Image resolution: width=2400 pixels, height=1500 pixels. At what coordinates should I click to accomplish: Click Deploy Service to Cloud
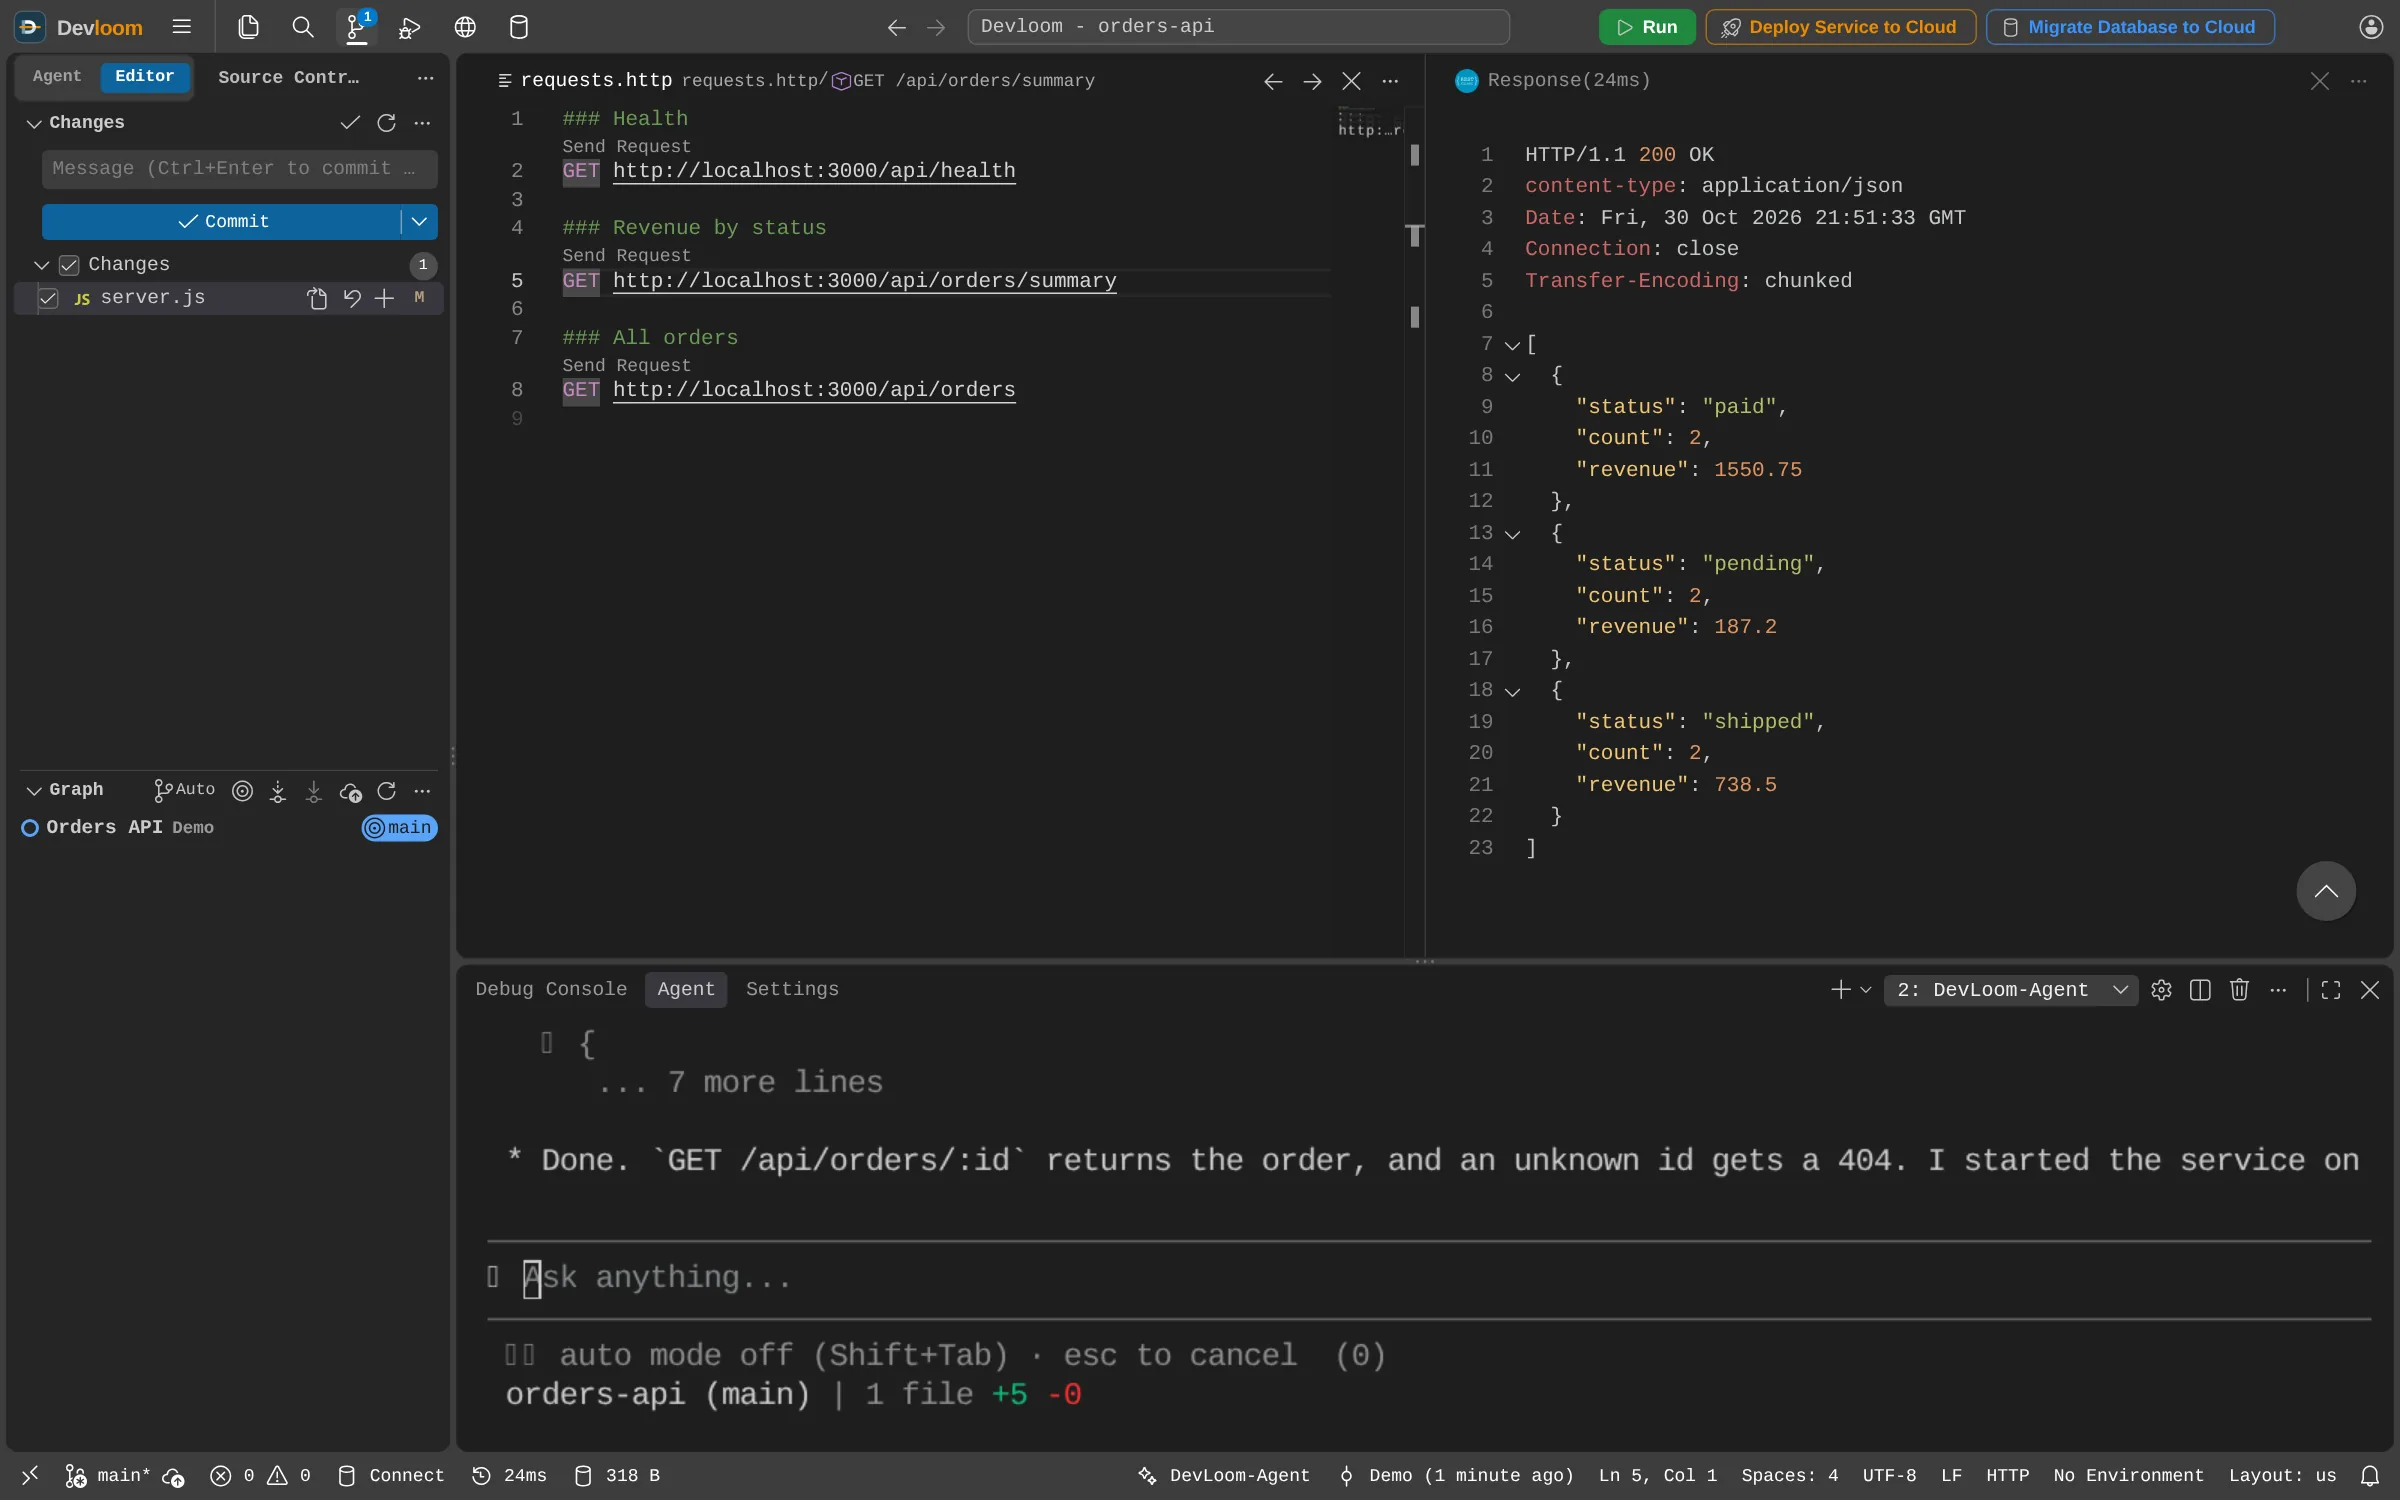[x=1840, y=27]
